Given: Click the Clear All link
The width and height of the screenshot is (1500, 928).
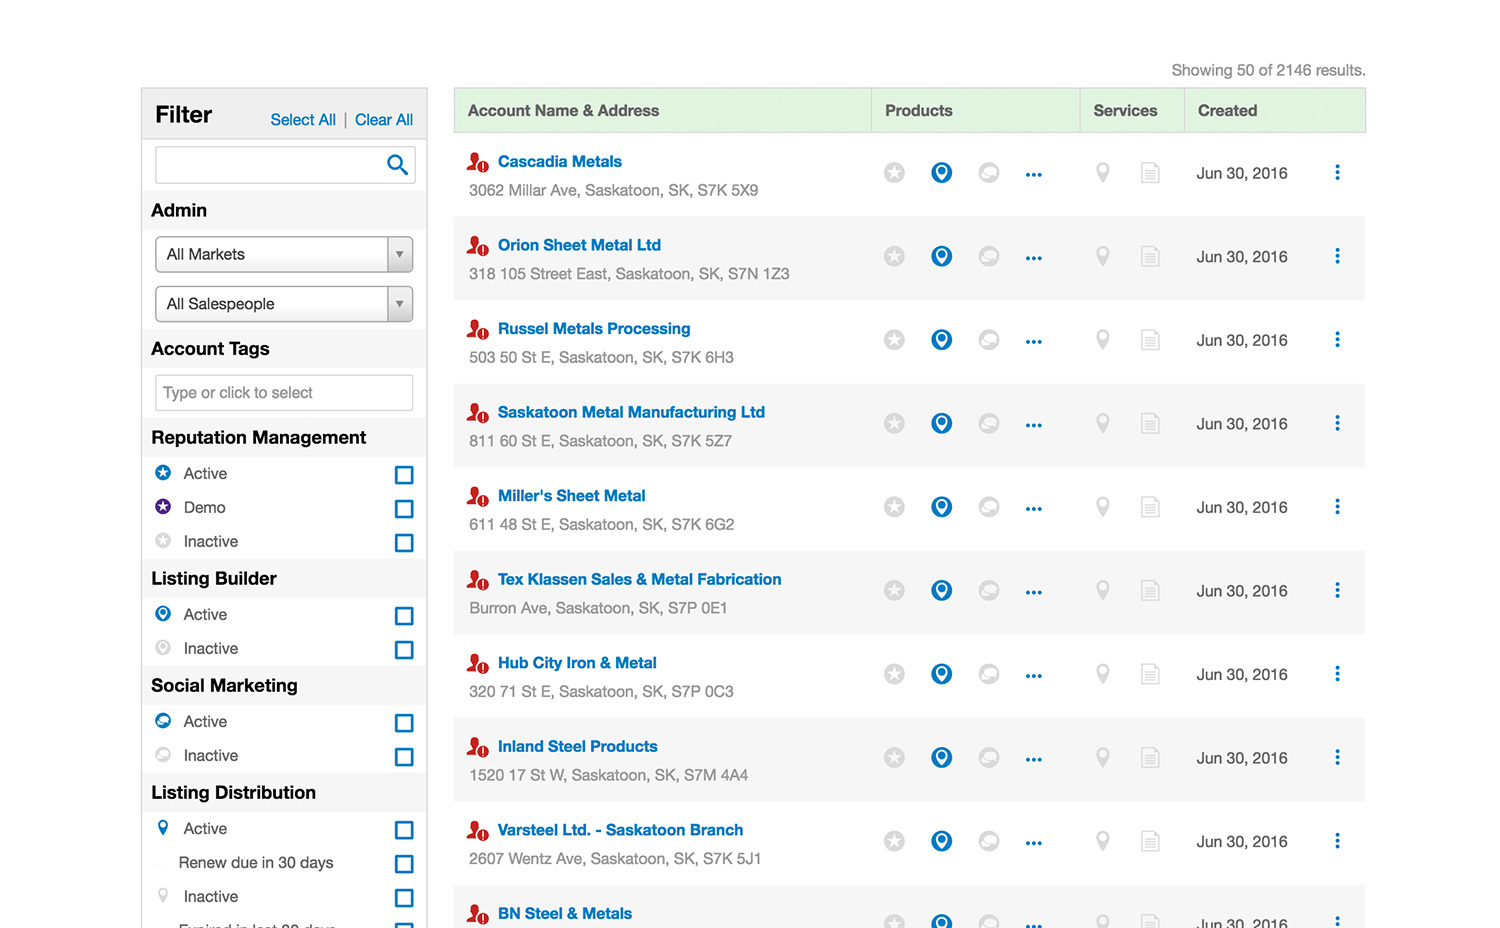Looking at the screenshot, I should [x=383, y=119].
